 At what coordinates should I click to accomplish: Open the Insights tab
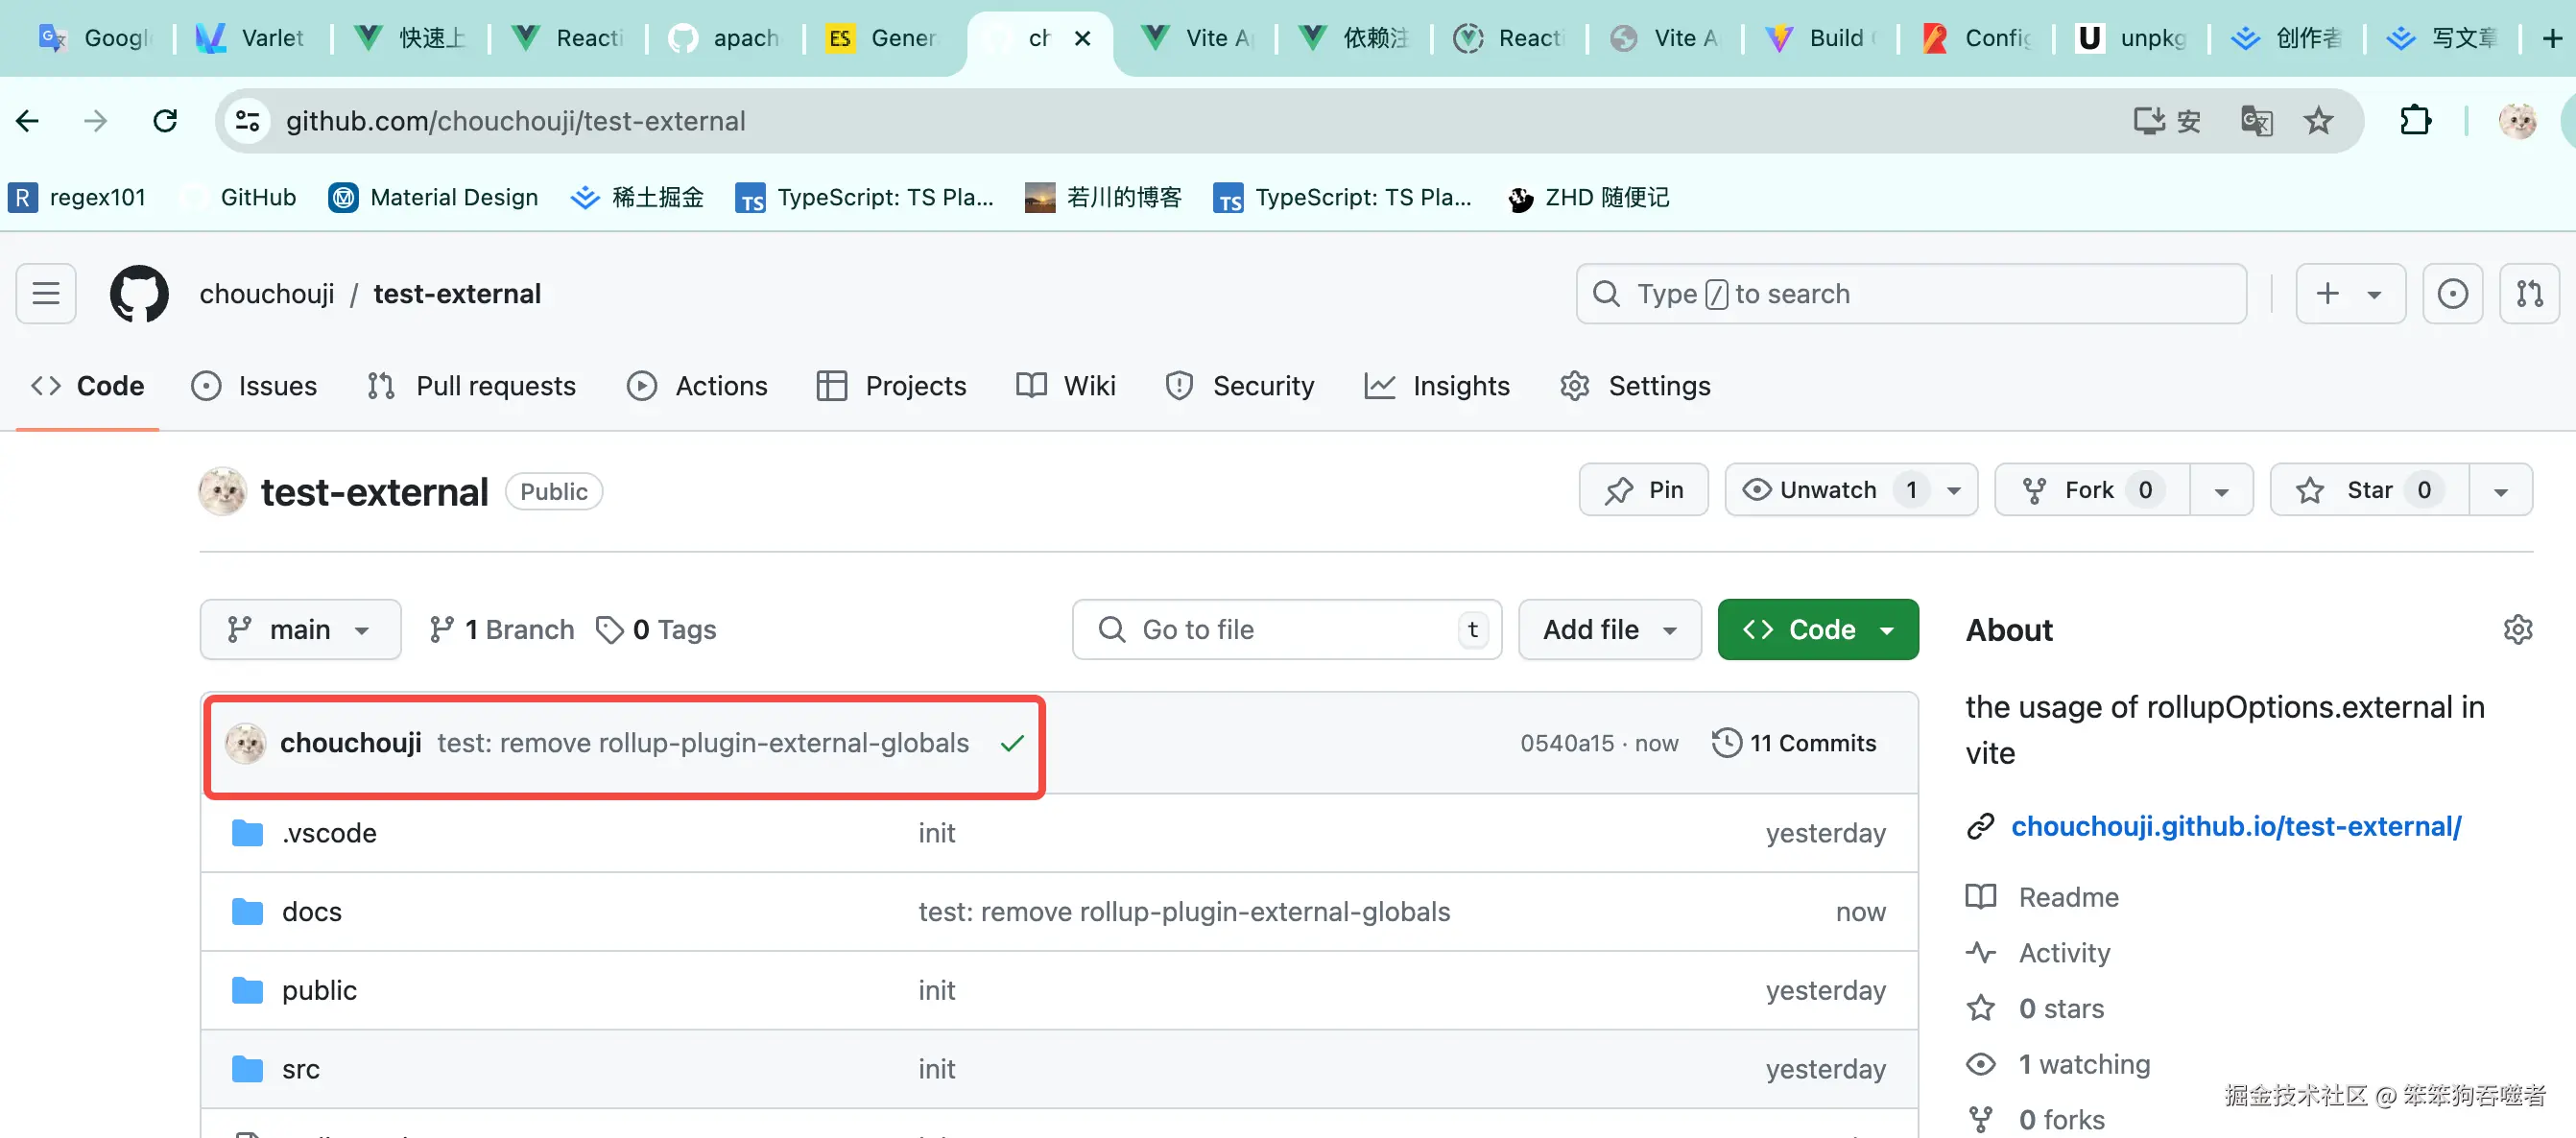pos(1437,386)
